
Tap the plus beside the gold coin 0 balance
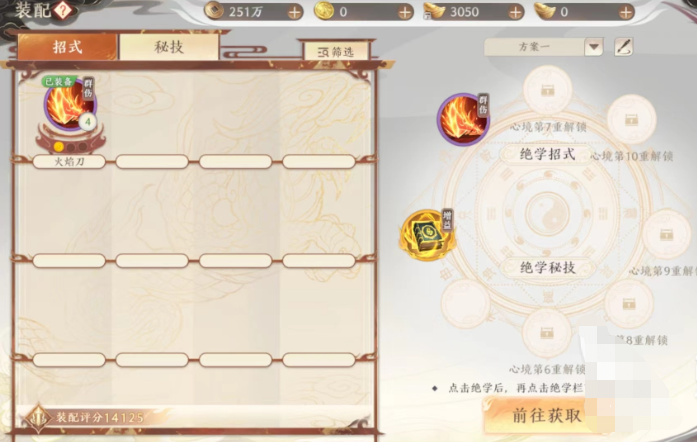[x=405, y=12]
